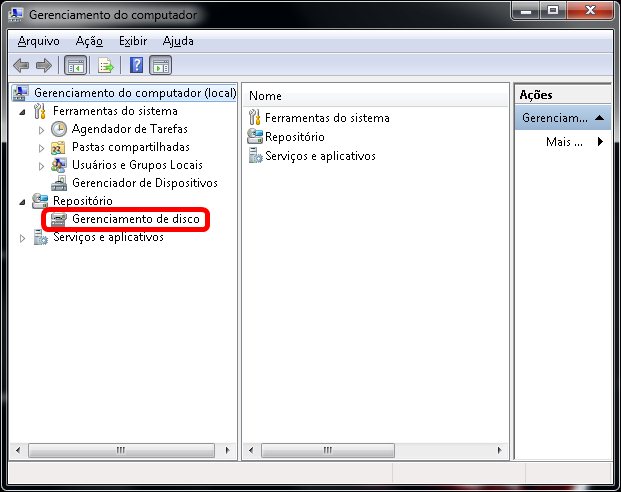Click tree pane scrollbar left arrow

(x=18, y=450)
